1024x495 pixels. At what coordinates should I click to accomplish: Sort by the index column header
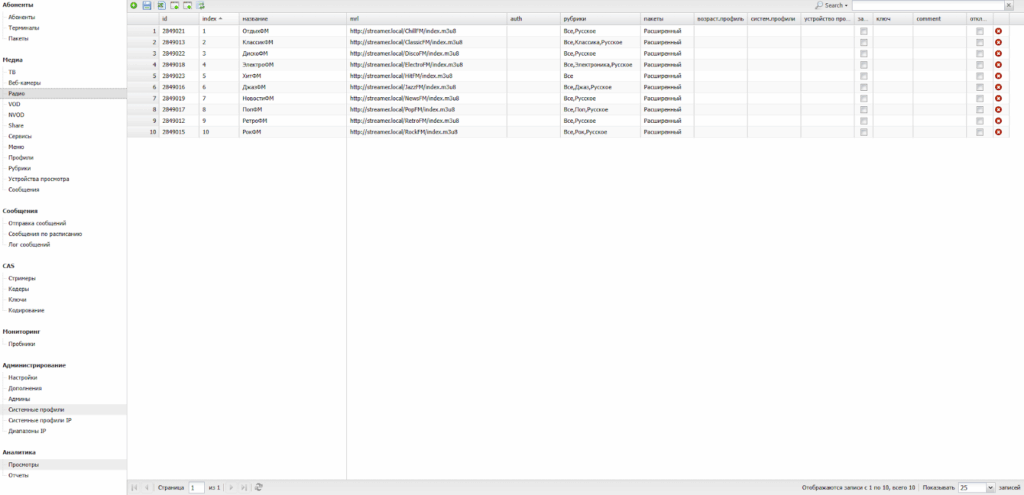click(x=212, y=19)
